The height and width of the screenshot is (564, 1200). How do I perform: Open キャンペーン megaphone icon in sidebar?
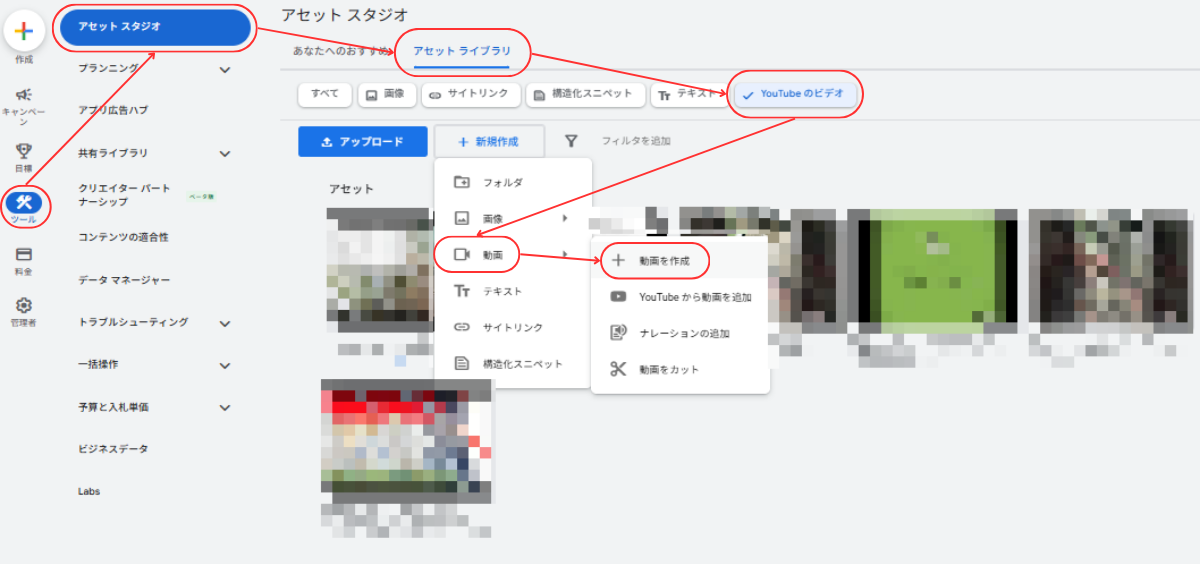pyautogui.click(x=24, y=96)
